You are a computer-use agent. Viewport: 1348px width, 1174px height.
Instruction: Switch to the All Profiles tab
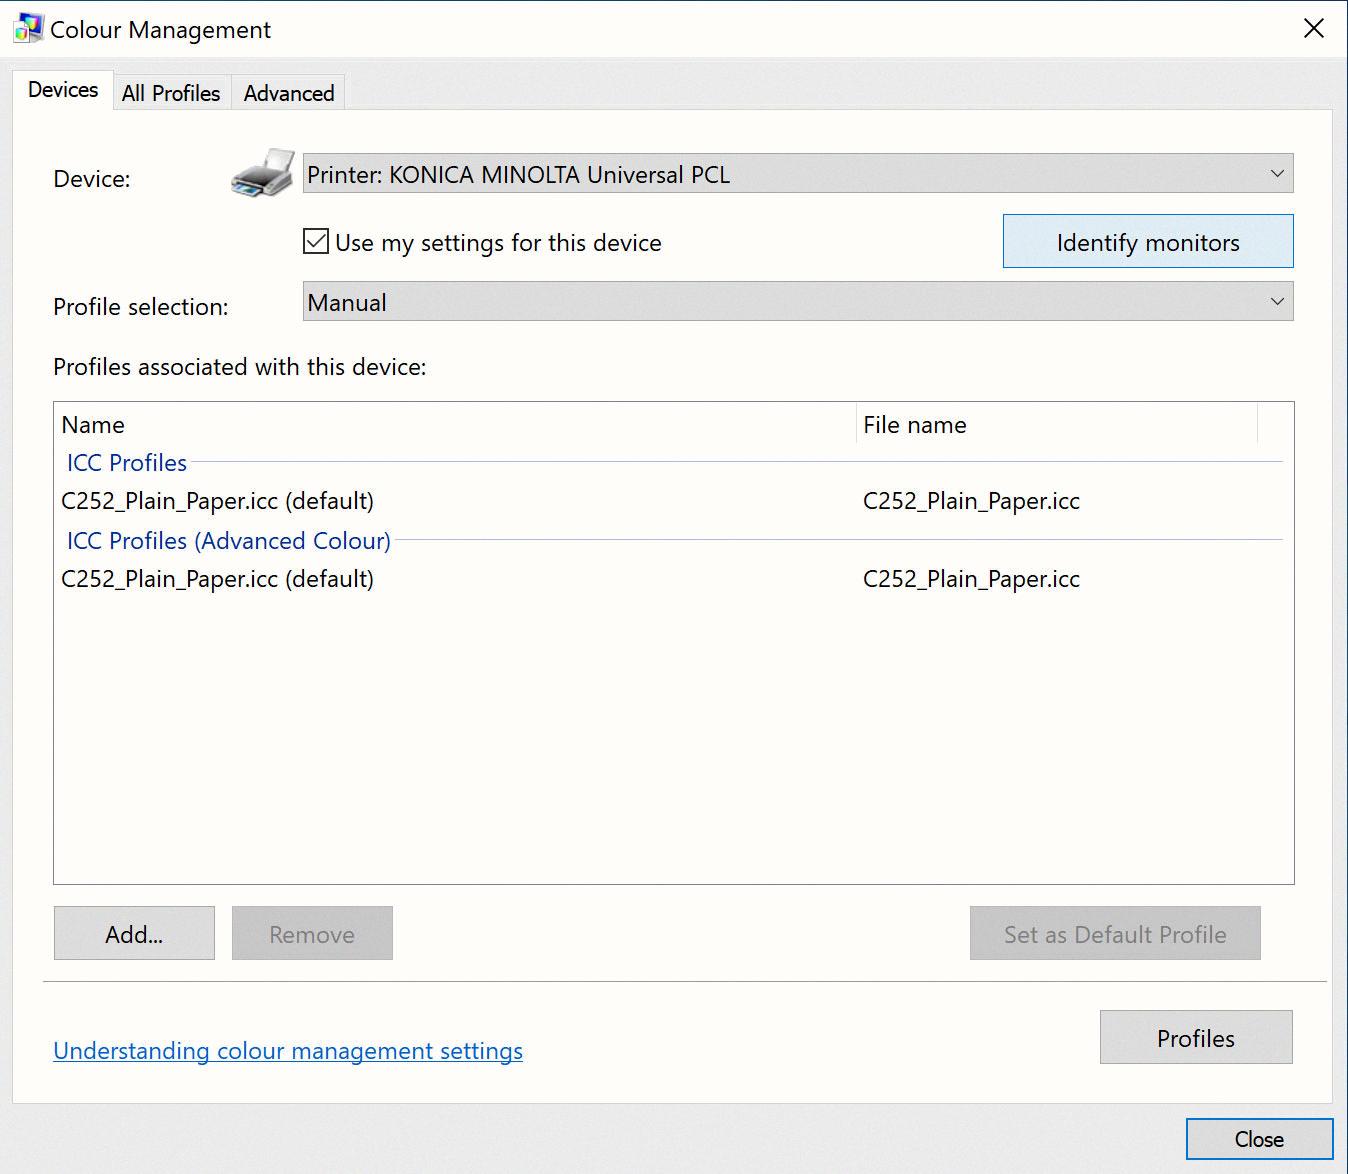pos(171,93)
